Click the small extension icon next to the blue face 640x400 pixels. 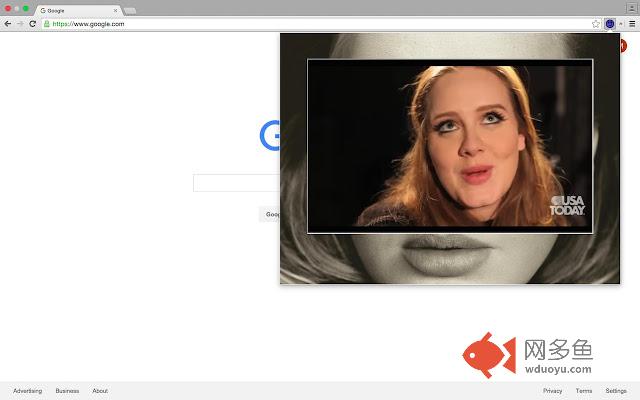click(621, 24)
